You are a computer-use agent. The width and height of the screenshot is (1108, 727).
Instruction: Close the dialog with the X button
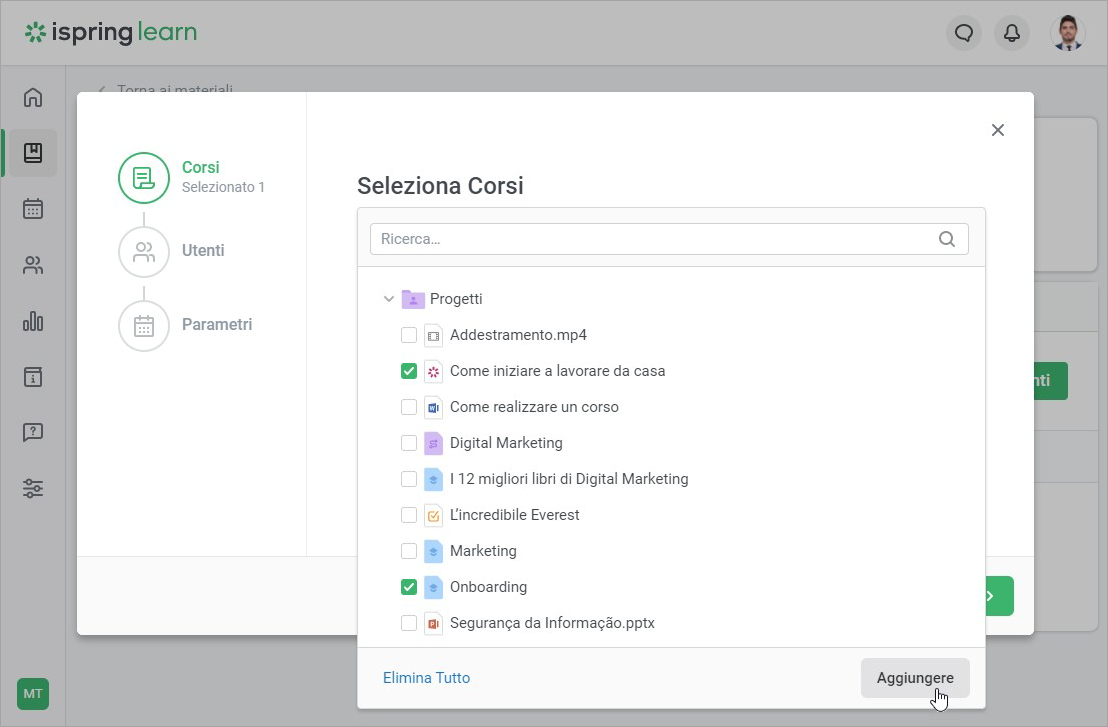(x=997, y=130)
